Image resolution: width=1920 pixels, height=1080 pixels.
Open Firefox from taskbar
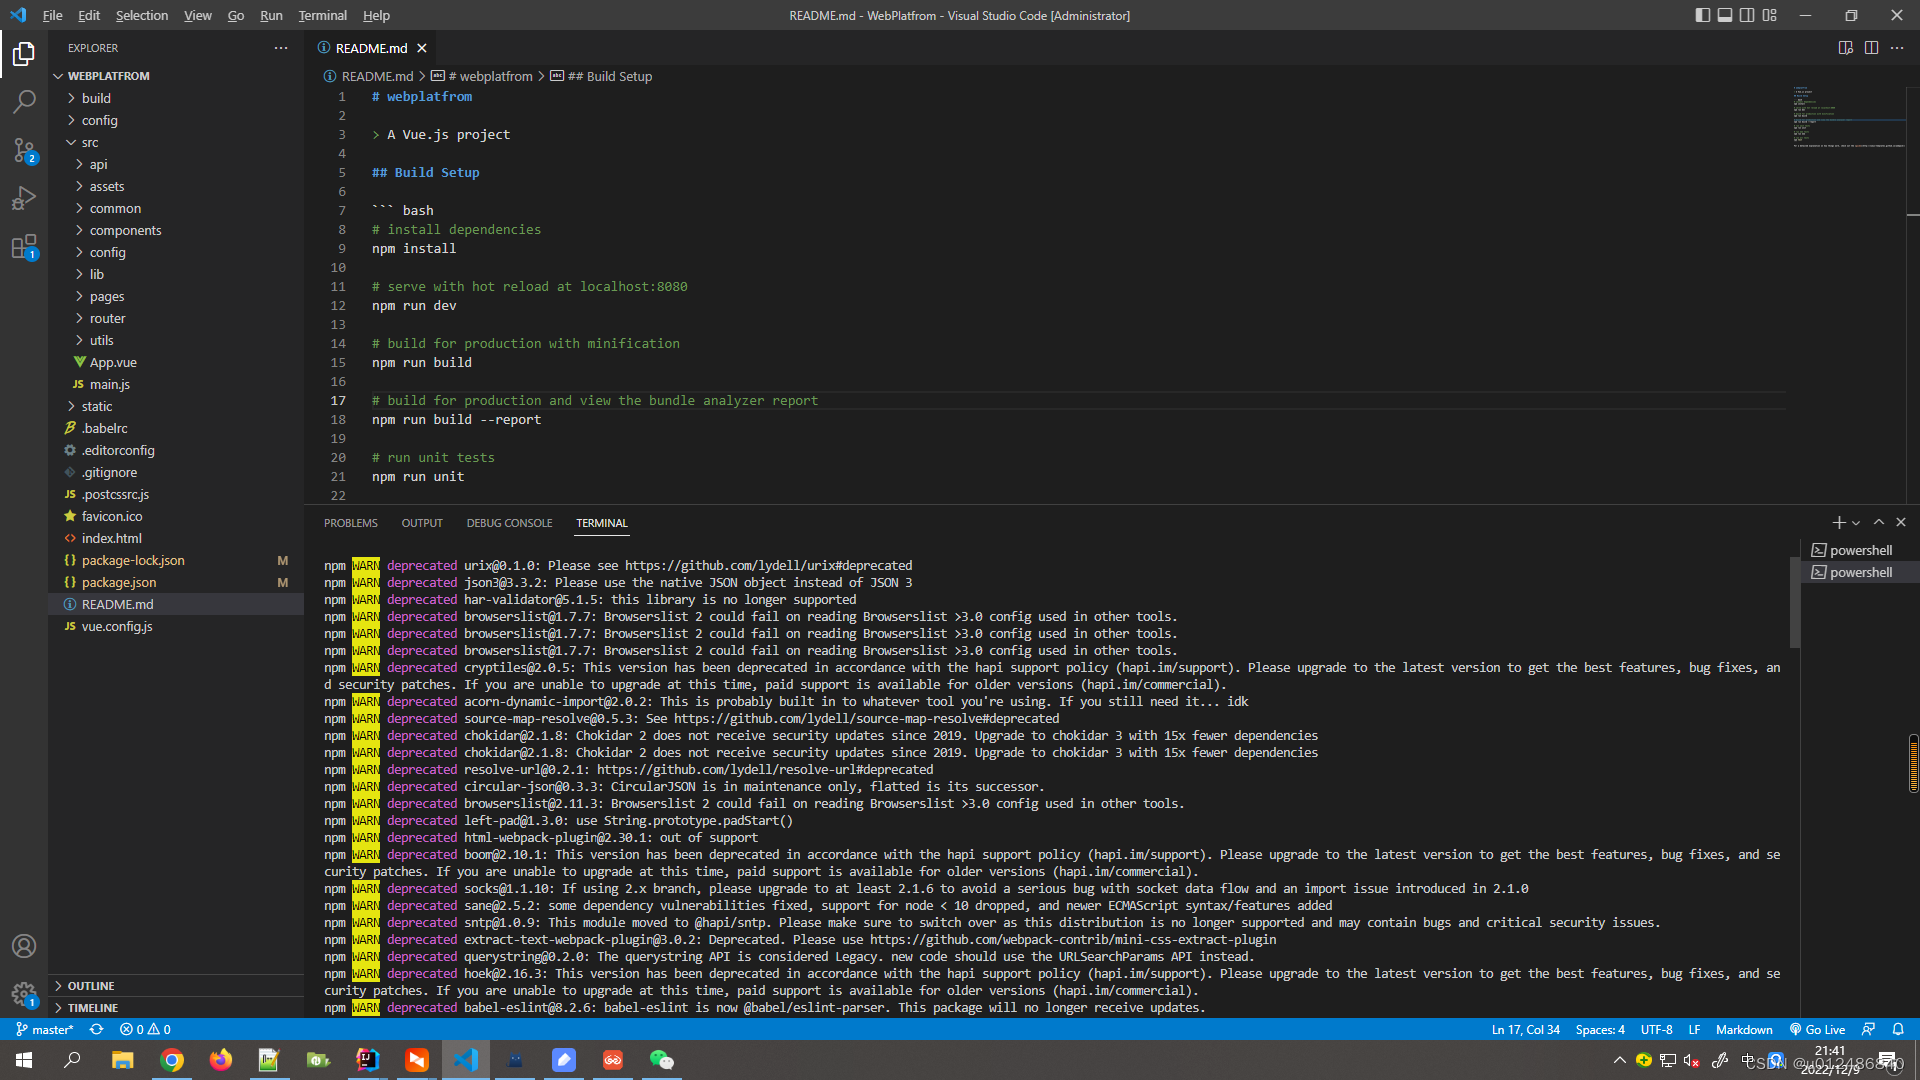221,1060
